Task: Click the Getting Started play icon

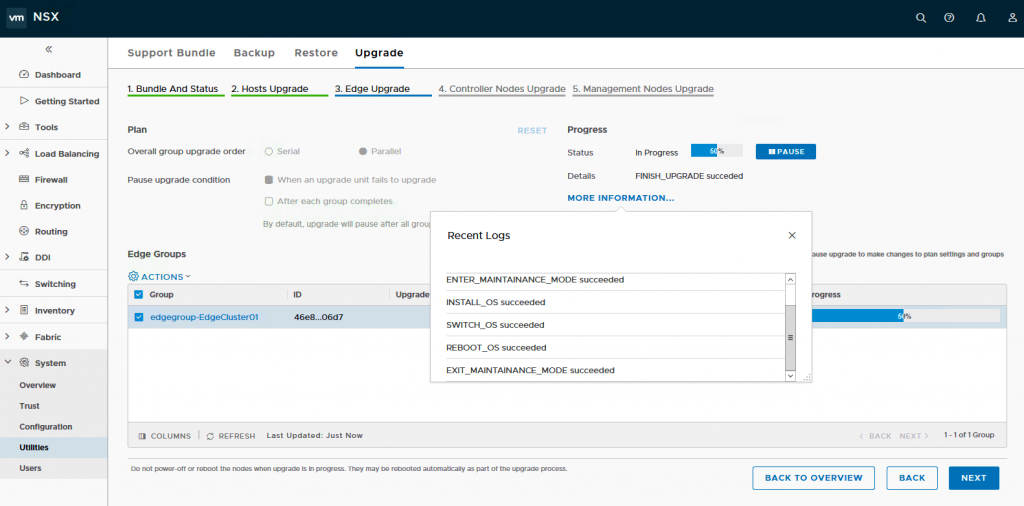Action: 24,101
